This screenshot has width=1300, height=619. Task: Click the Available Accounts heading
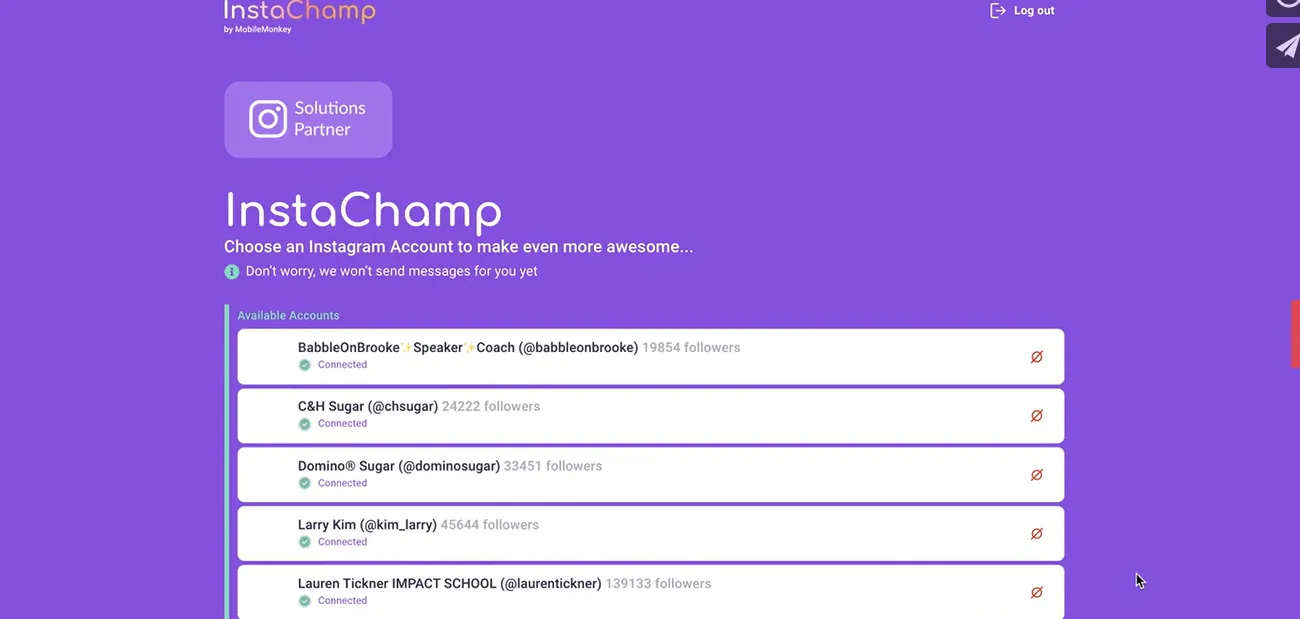[x=288, y=315]
